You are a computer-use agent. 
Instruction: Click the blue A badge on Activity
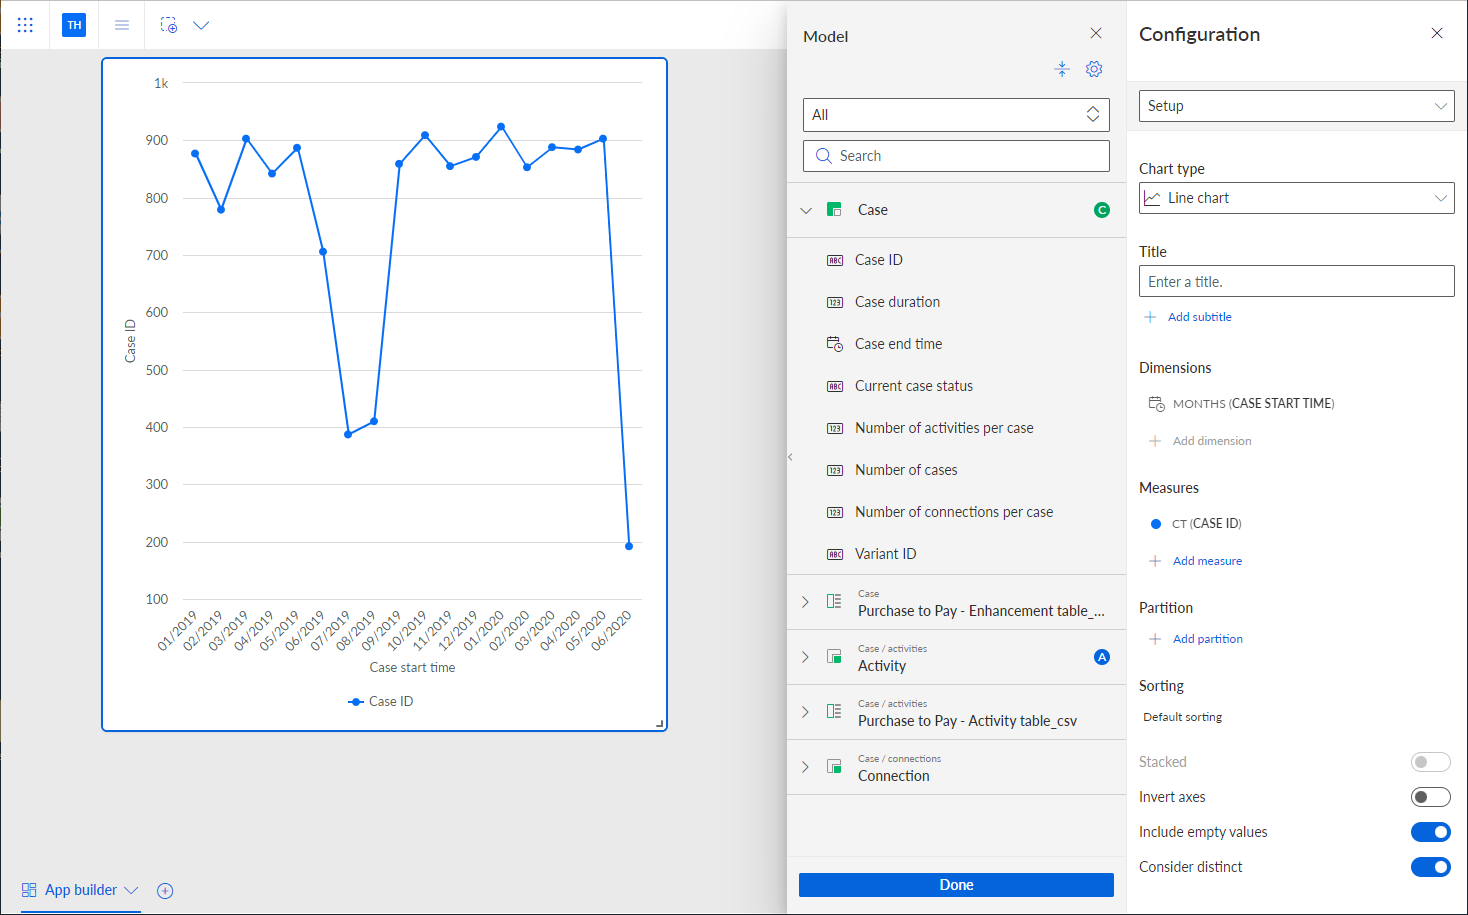(x=1102, y=657)
